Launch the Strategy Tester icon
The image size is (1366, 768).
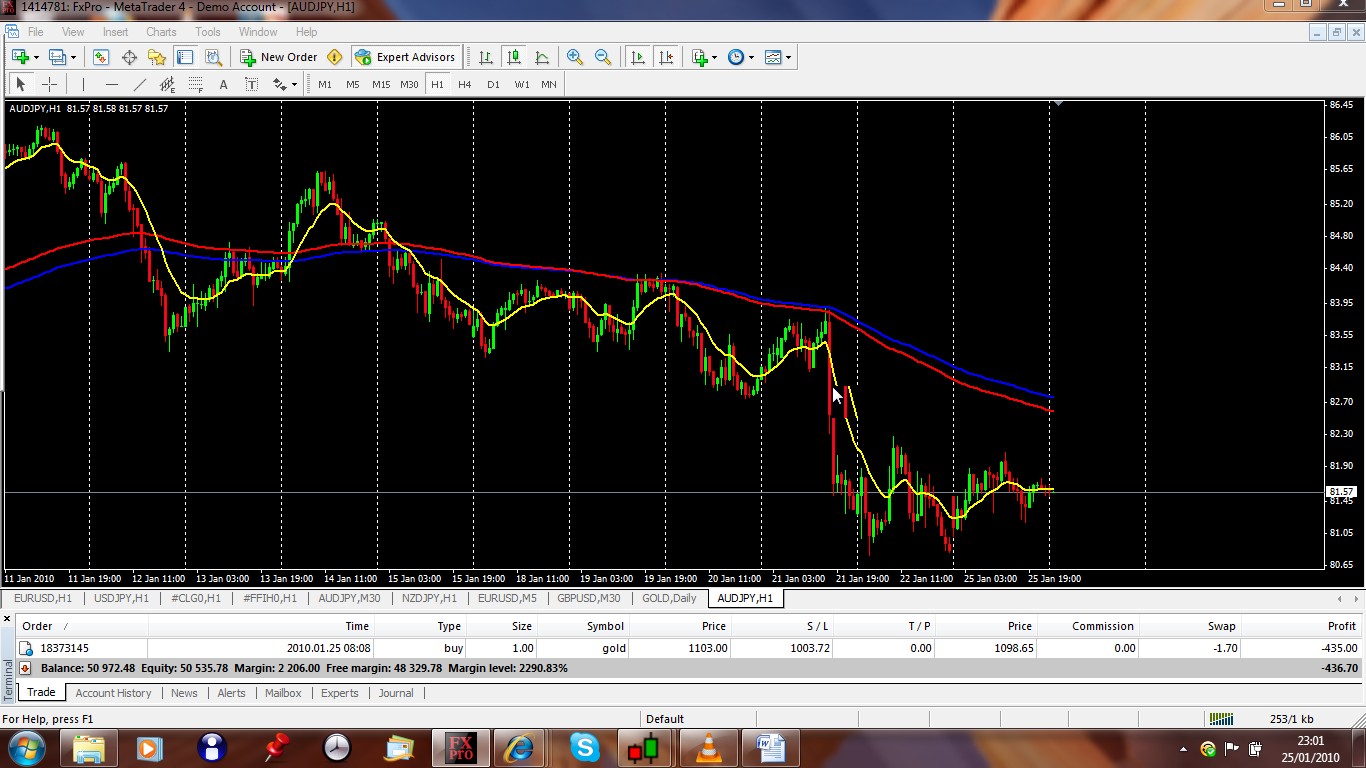(212, 57)
